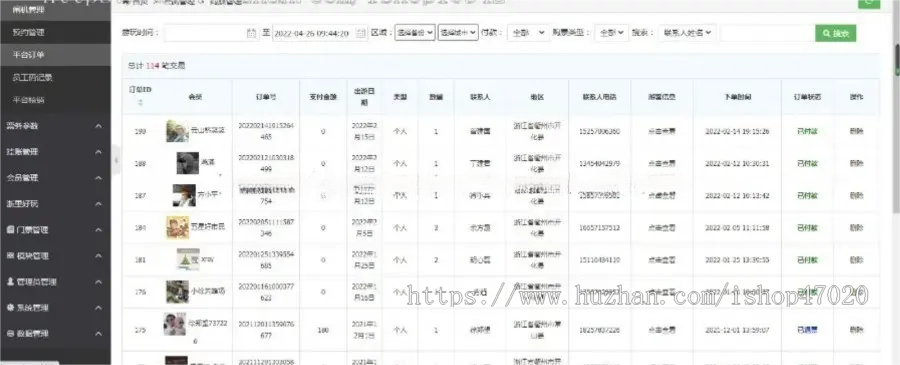The height and width of the screenshot is (365, 900).
Task: Click the green 搜索 search button
Action: click(x=836, y=33)
